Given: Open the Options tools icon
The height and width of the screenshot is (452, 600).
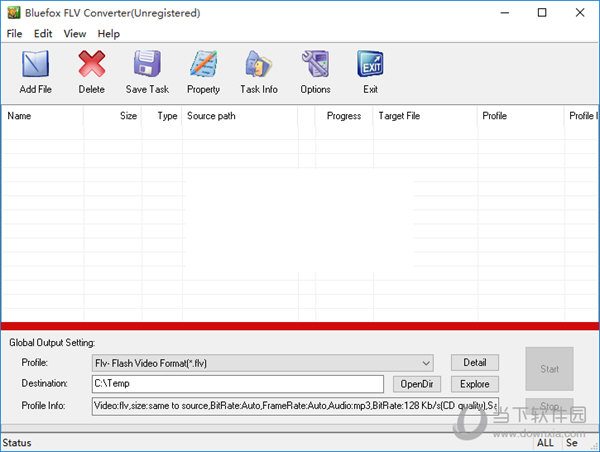Looking at the screenshot, I should tap(315, 64).
